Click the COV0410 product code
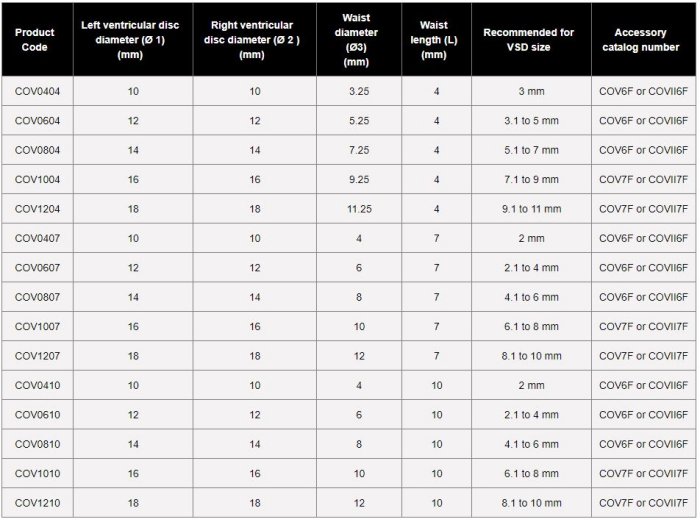This screenshot has height=522, width=700. coord(37,385)
